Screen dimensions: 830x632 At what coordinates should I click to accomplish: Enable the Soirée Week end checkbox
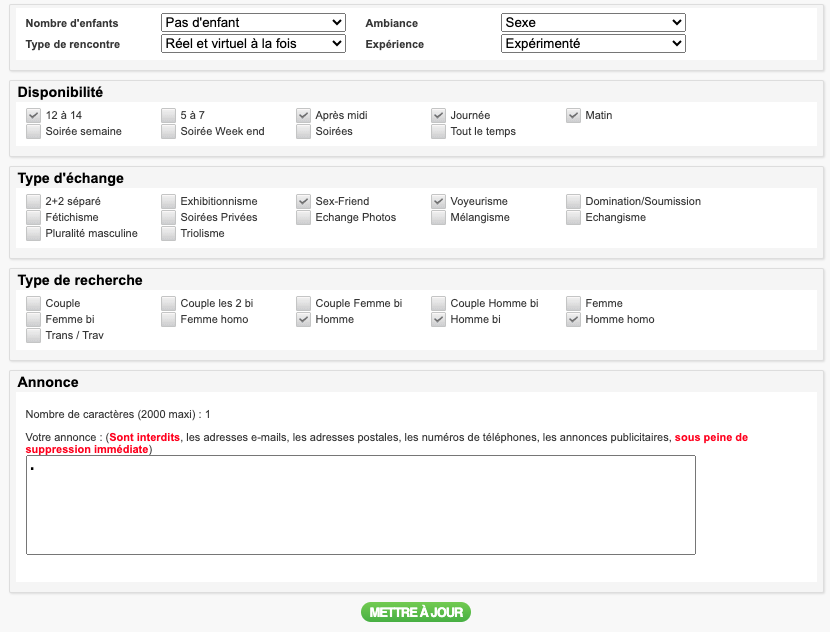tap(169, 132)
